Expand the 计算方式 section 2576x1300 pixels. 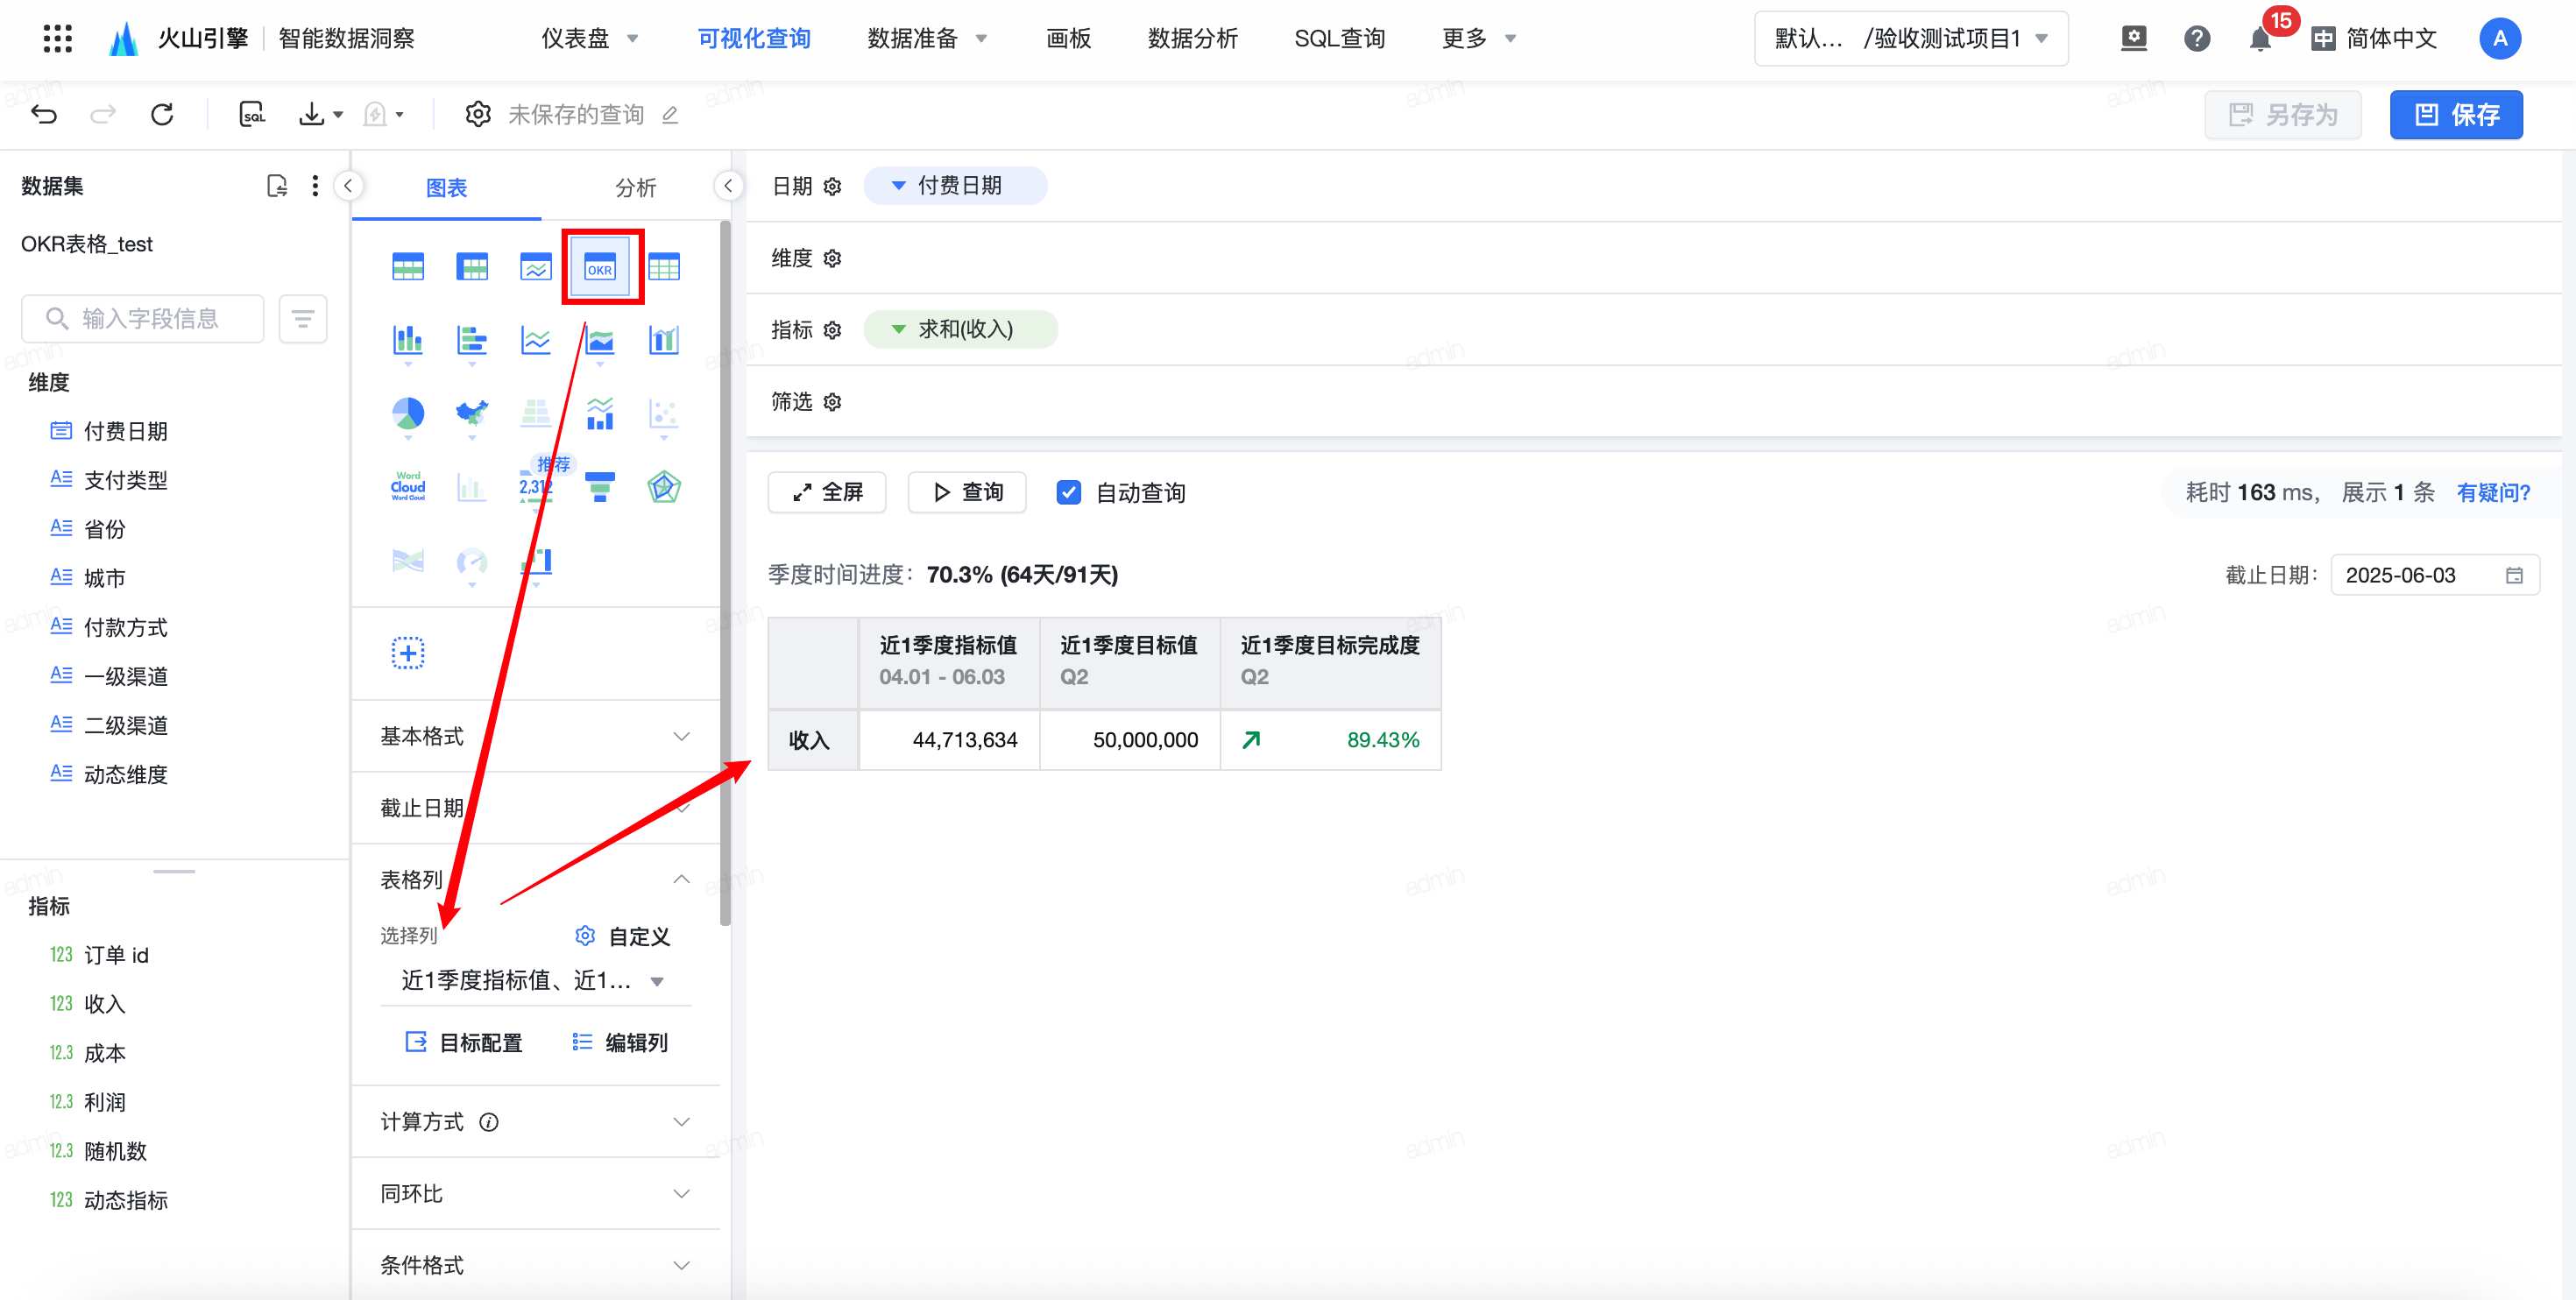[x=536, y=1122]
